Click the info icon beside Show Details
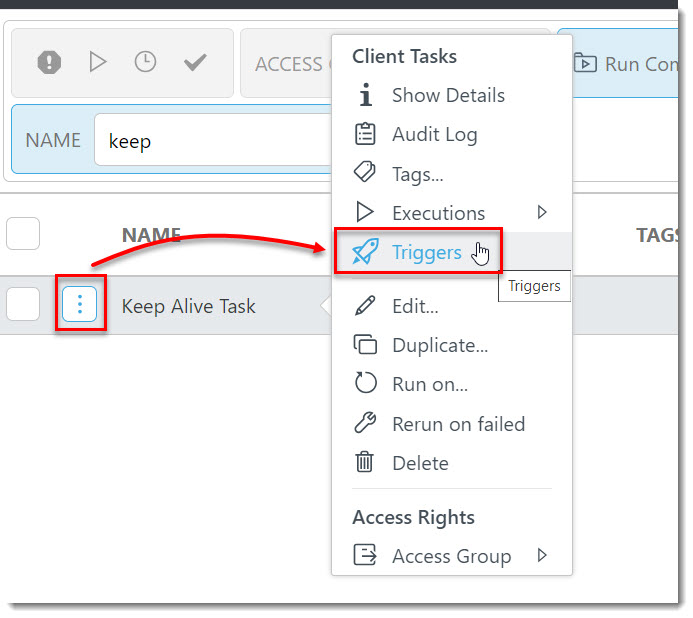The width and height of the screenshot is (693, 618). click(366, 95)
